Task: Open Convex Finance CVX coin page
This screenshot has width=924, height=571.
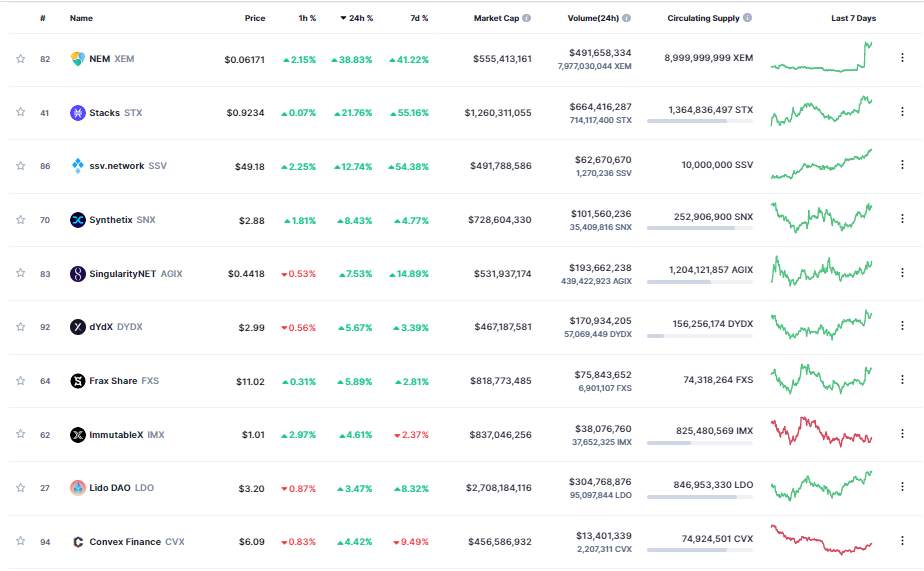Action: tap(137, 542)
